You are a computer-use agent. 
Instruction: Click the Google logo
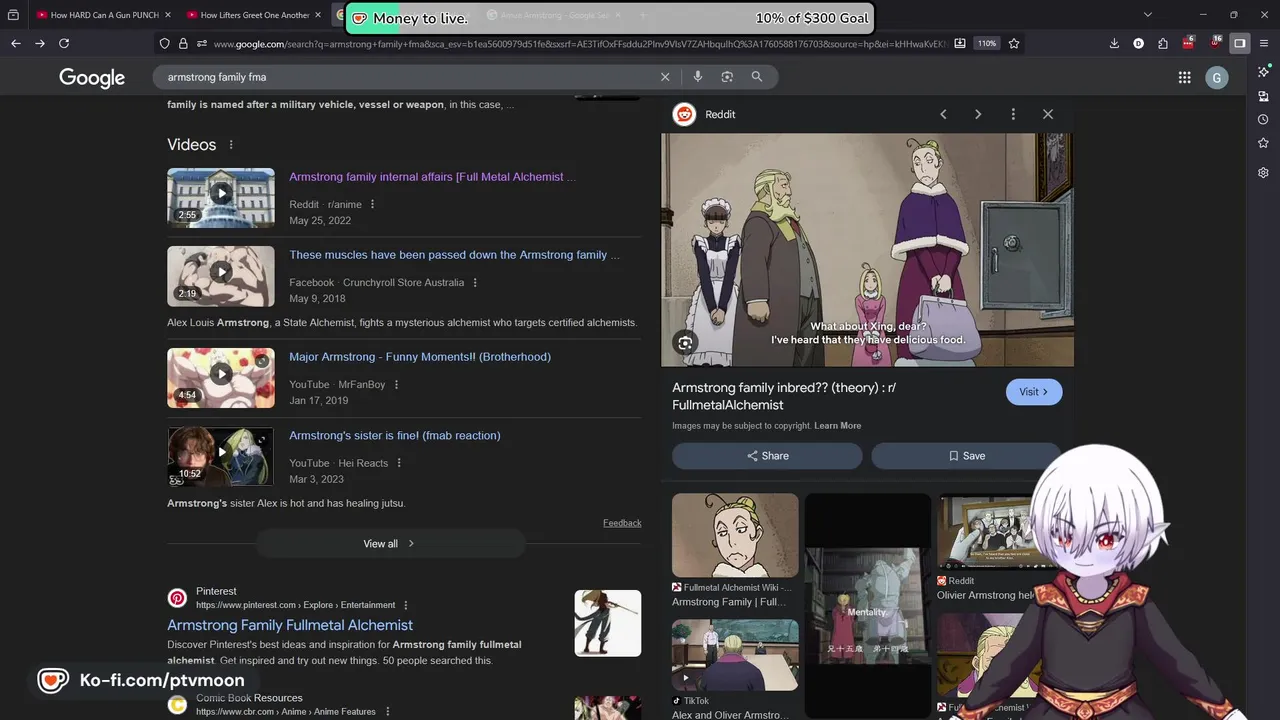(x=92, y=78)
